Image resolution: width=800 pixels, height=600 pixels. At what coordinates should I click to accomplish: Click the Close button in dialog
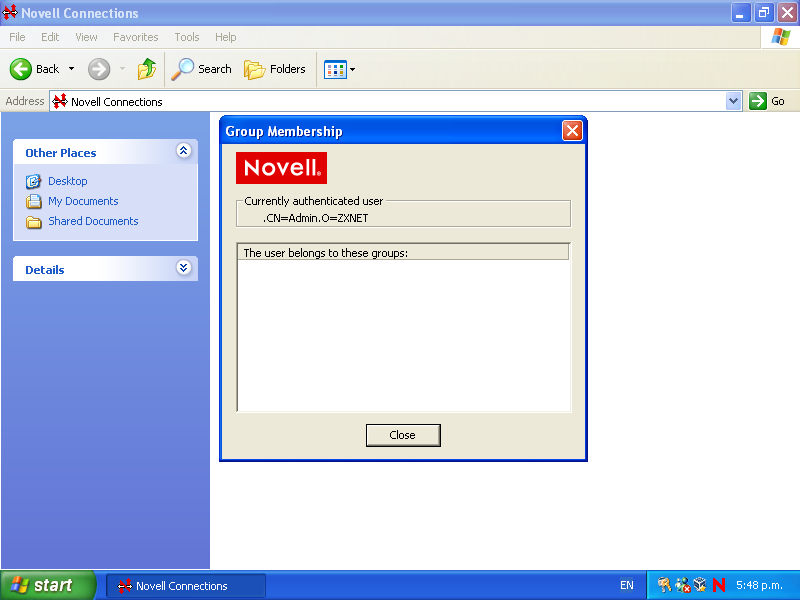coord(403,435)
